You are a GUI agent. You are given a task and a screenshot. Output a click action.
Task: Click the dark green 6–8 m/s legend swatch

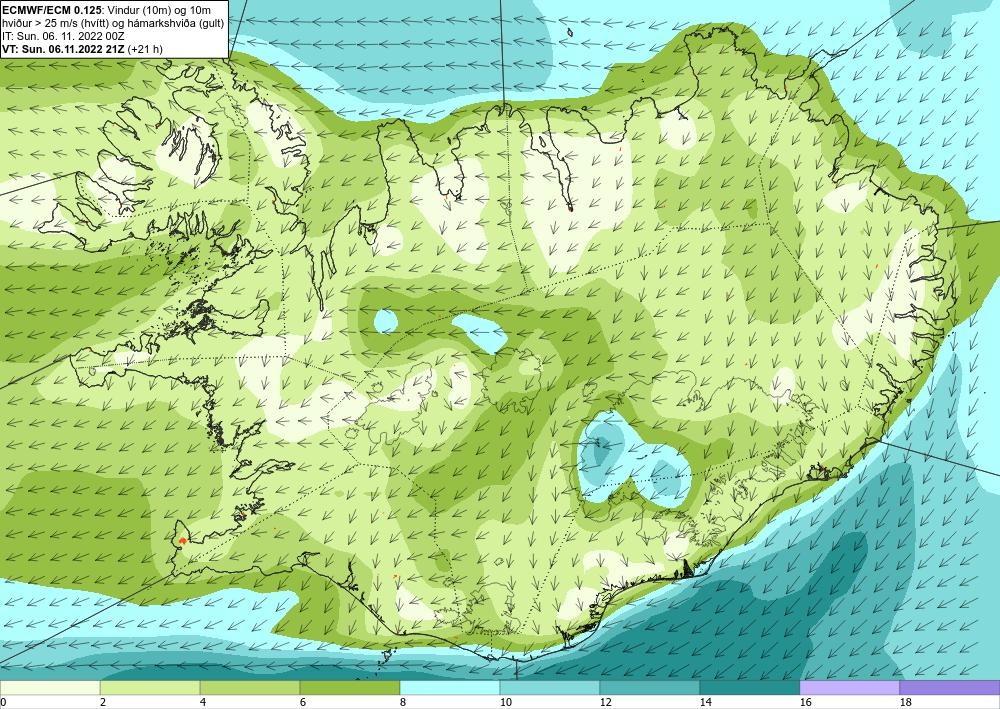point(349,688)
